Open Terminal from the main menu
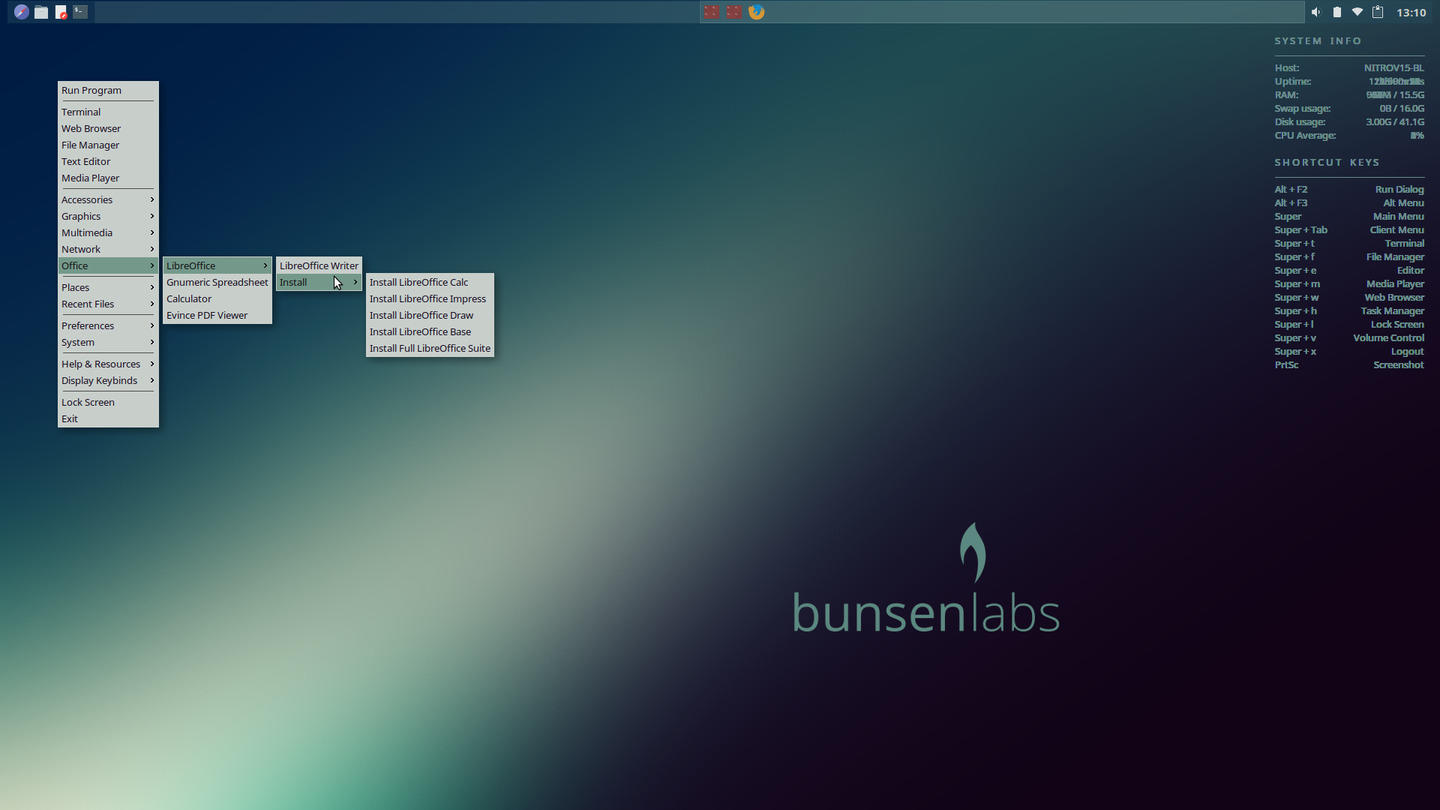This screenshot has width=1440, height=810. click(108, 112)
